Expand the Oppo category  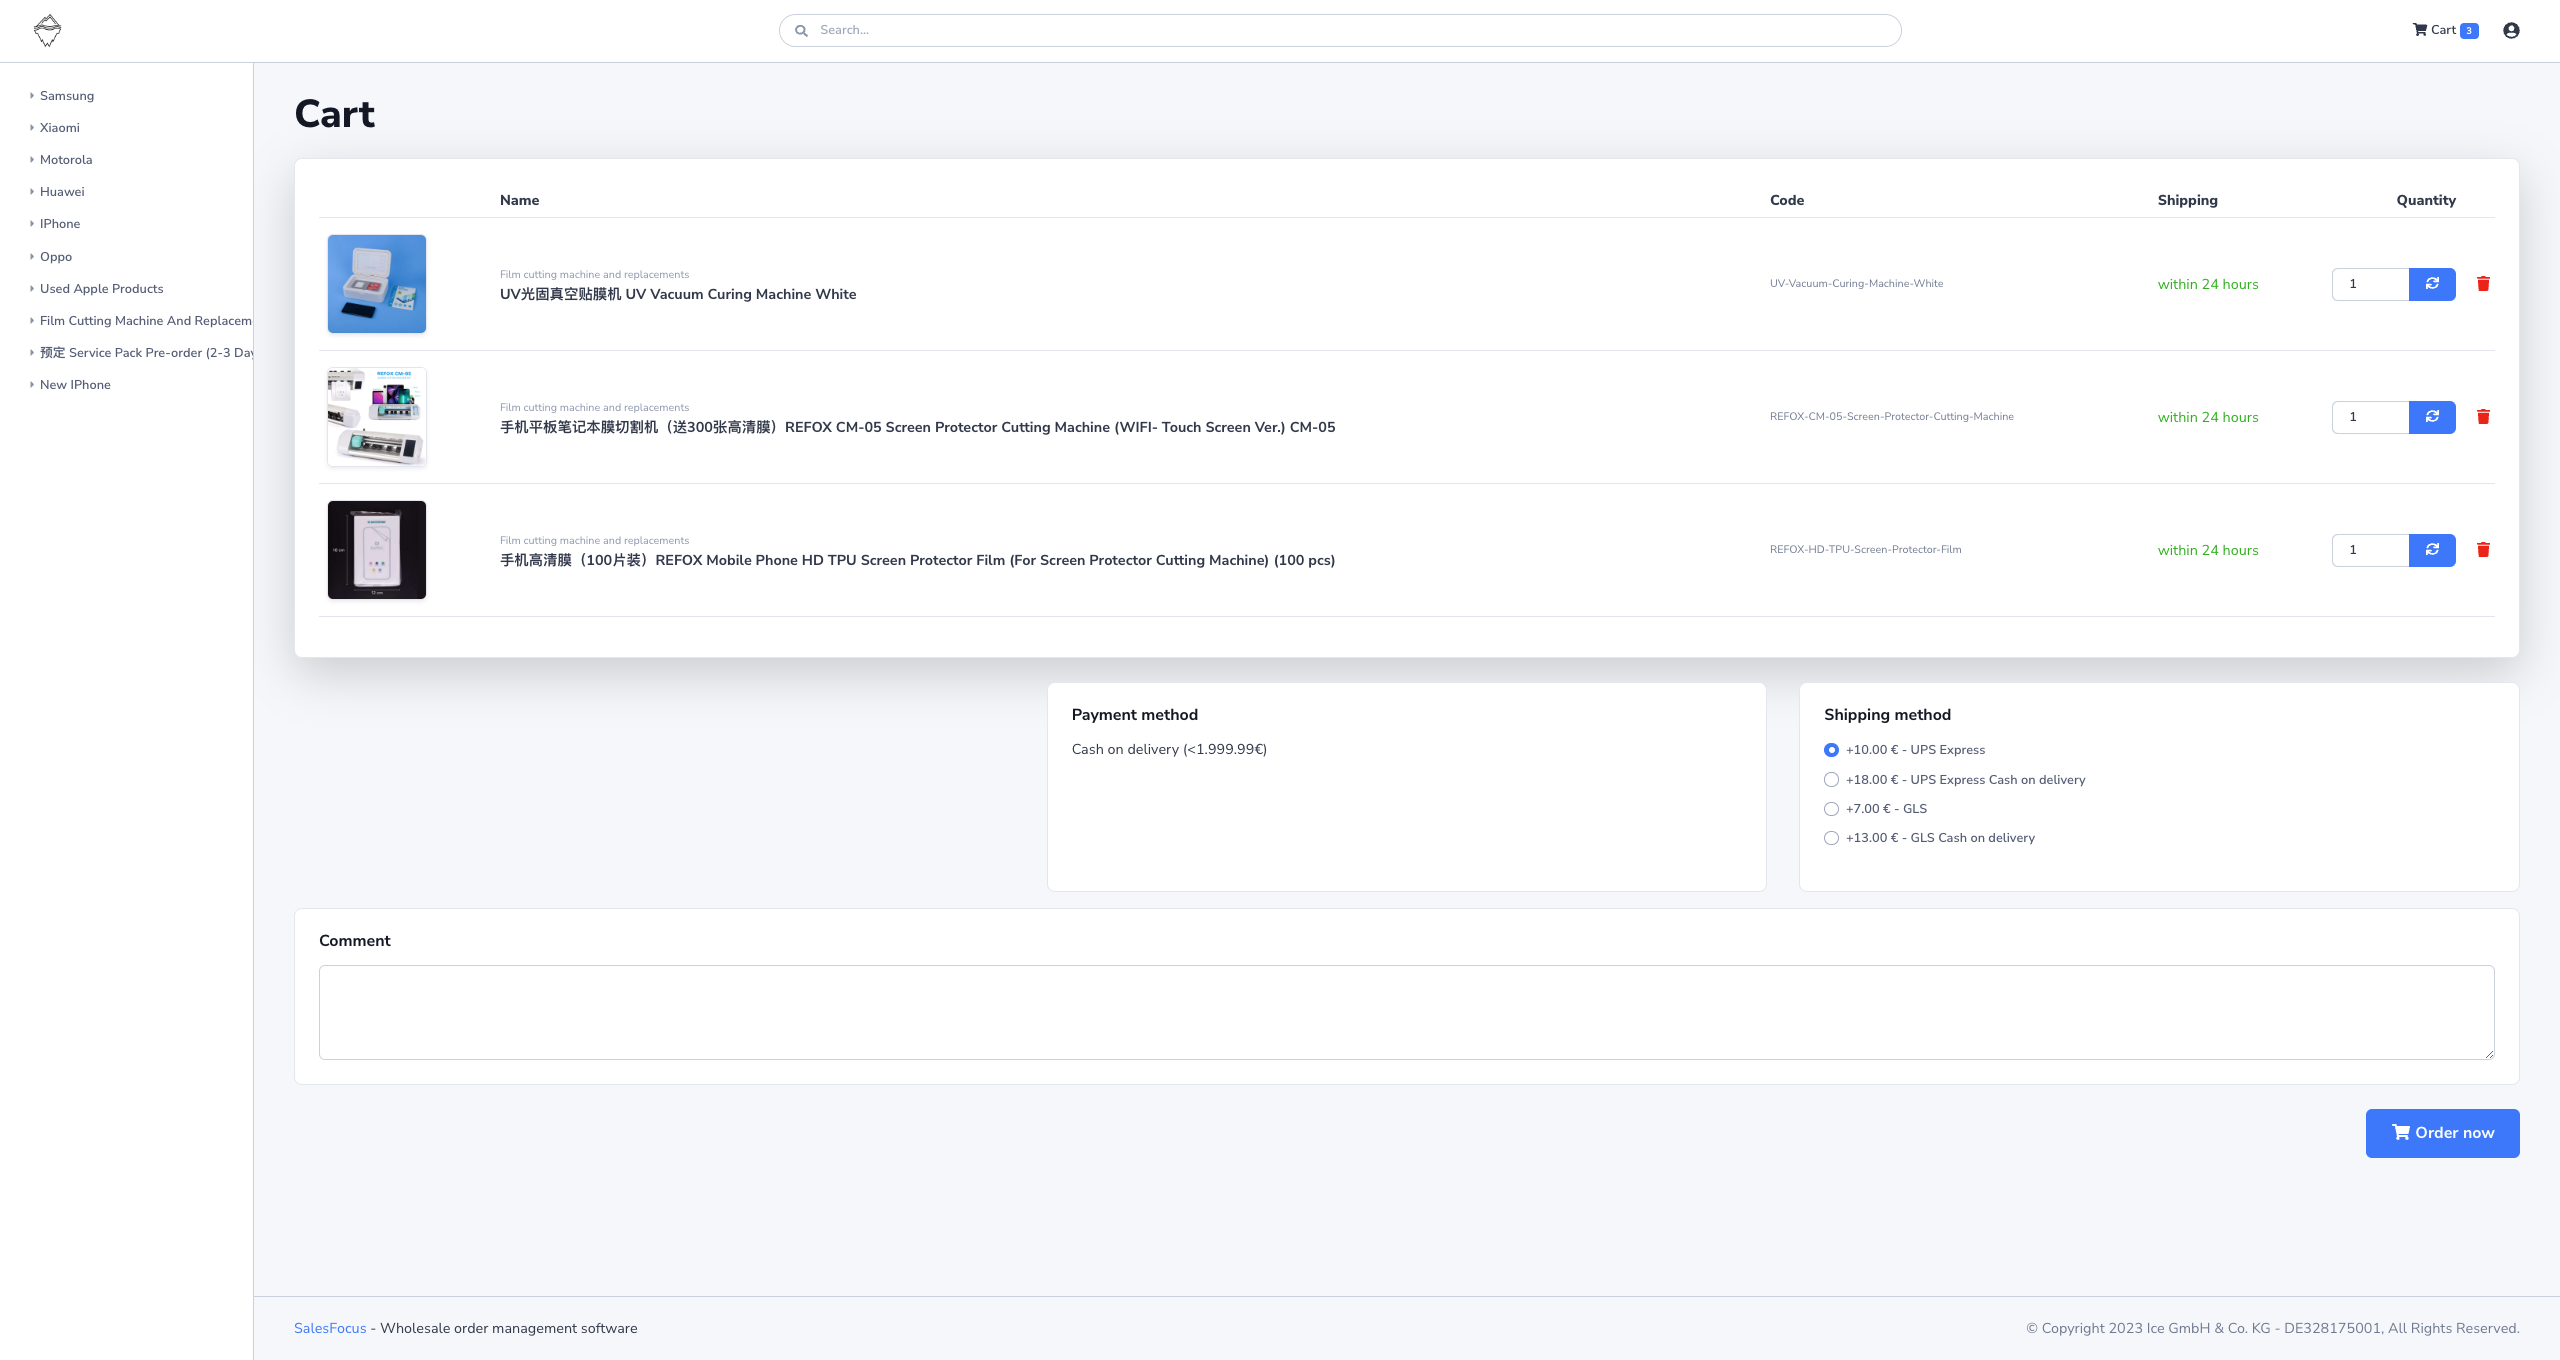(x=55, y=257)
